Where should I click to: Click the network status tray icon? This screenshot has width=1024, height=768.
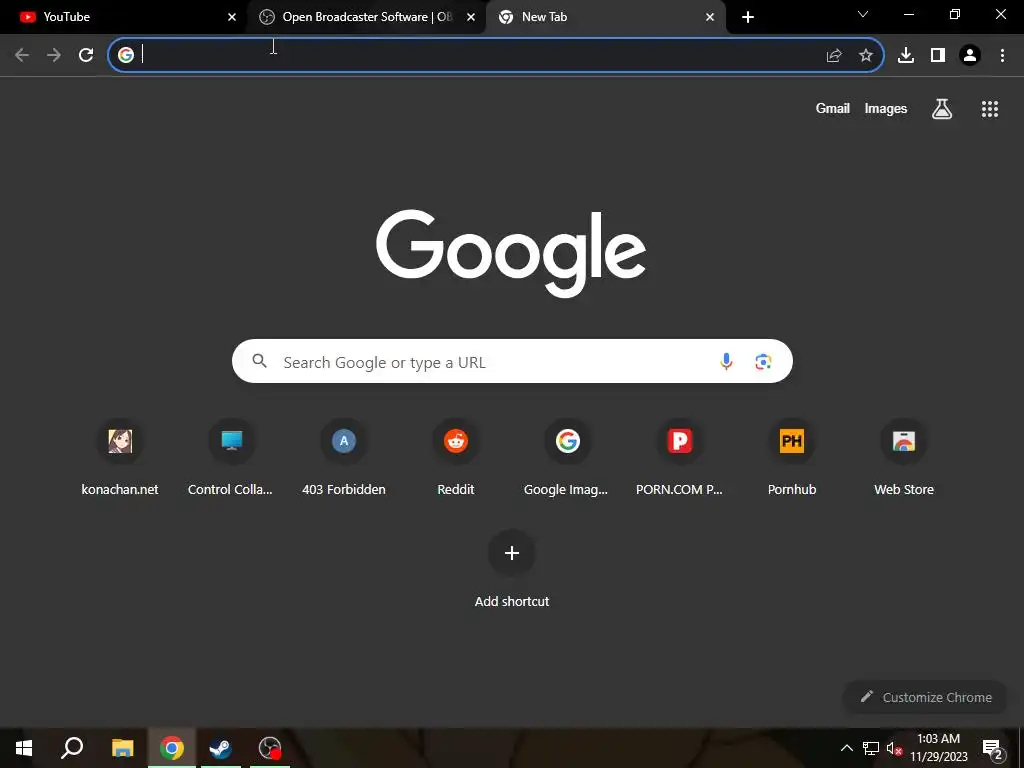tap(871, 748)
